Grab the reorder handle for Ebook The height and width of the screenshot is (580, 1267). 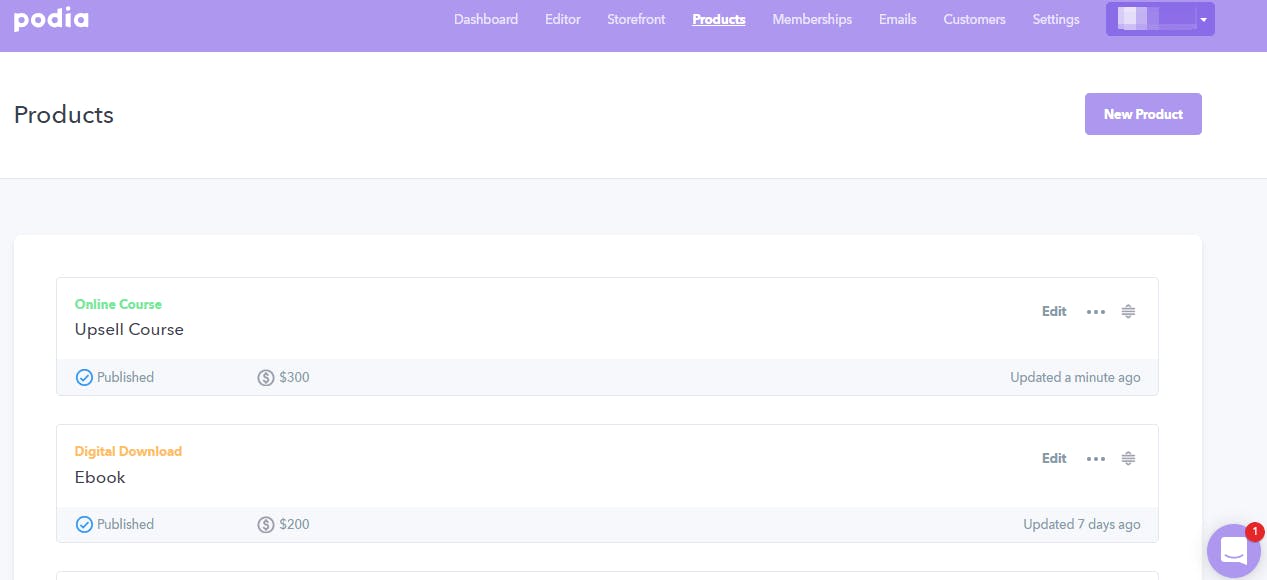click(1128, 459)
